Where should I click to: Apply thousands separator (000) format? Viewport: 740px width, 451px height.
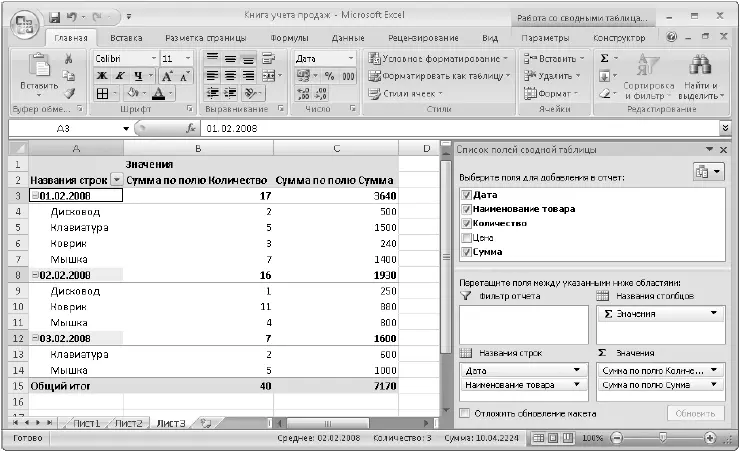[x=348, y=76]
